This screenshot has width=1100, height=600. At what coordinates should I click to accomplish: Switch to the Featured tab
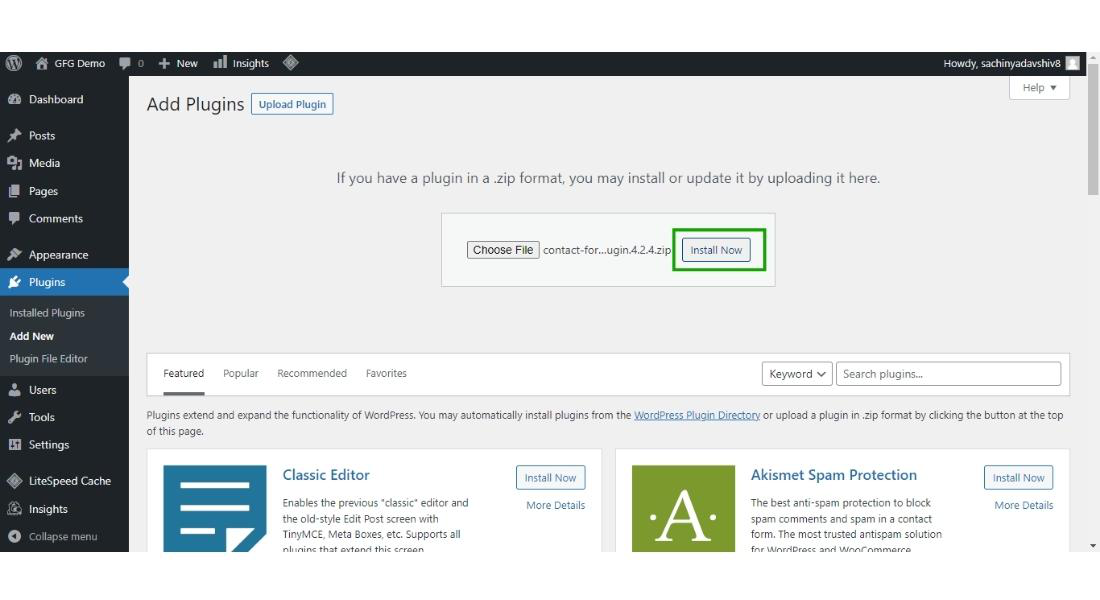(x=184, y=373)
